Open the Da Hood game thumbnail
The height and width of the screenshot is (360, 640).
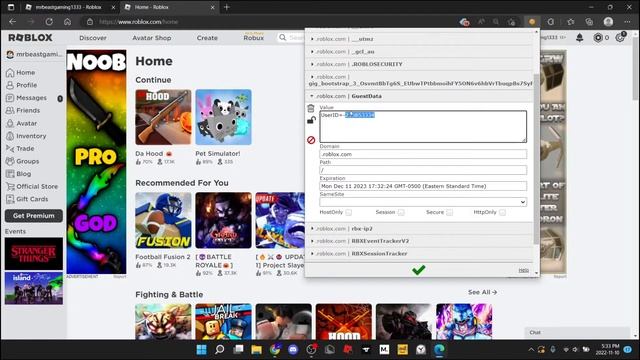coord(163,117)
